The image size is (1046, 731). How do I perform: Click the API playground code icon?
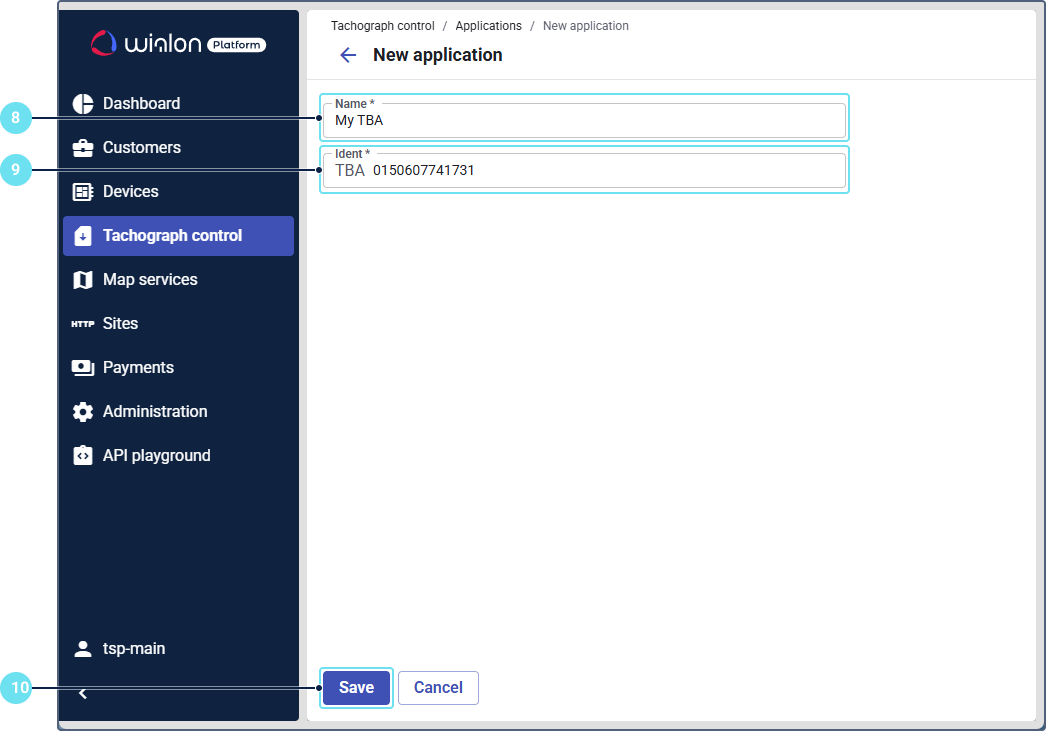pyautogui.click(x=83, y=456)
